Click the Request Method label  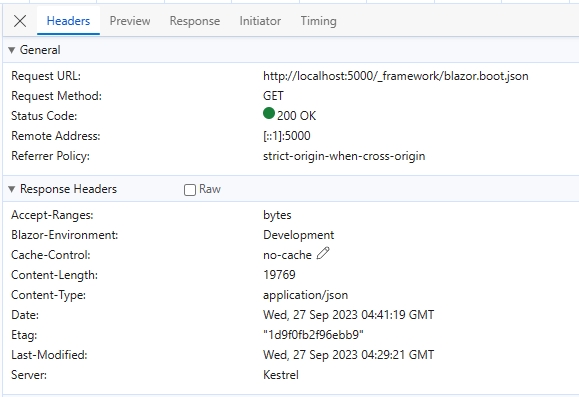(x=56, y=96)
